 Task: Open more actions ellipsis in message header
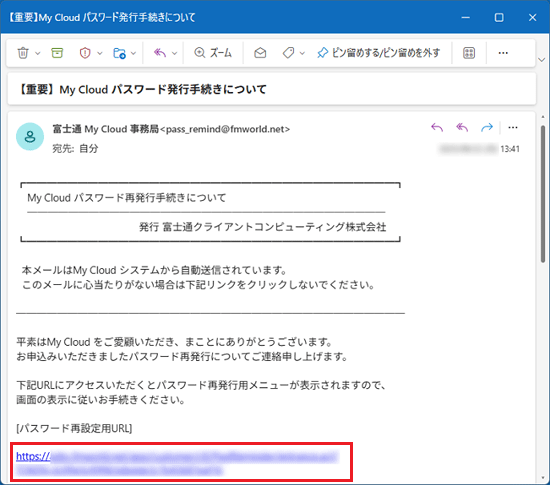[x=513, y=127]
